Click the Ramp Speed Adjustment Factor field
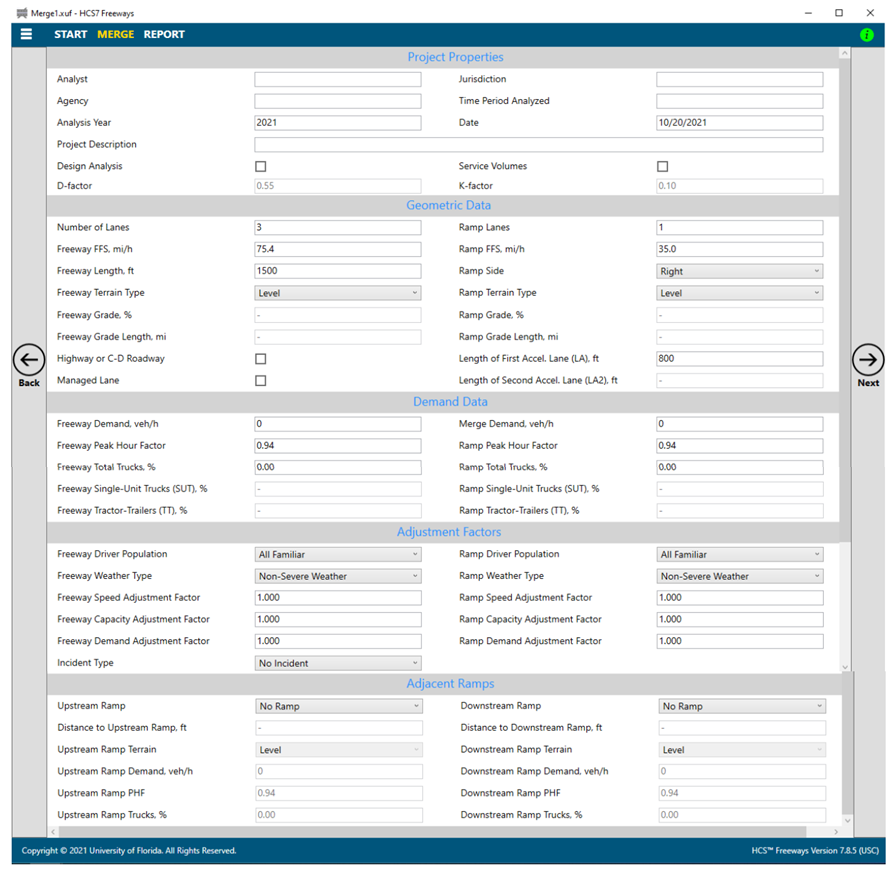 pyautogui.click(x=739, y=598)
